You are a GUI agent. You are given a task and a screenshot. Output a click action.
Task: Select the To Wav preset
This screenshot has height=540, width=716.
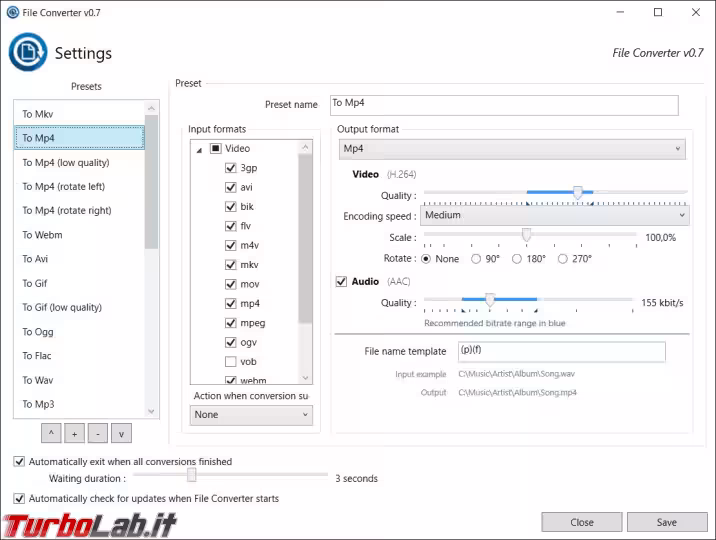(79, 380)
